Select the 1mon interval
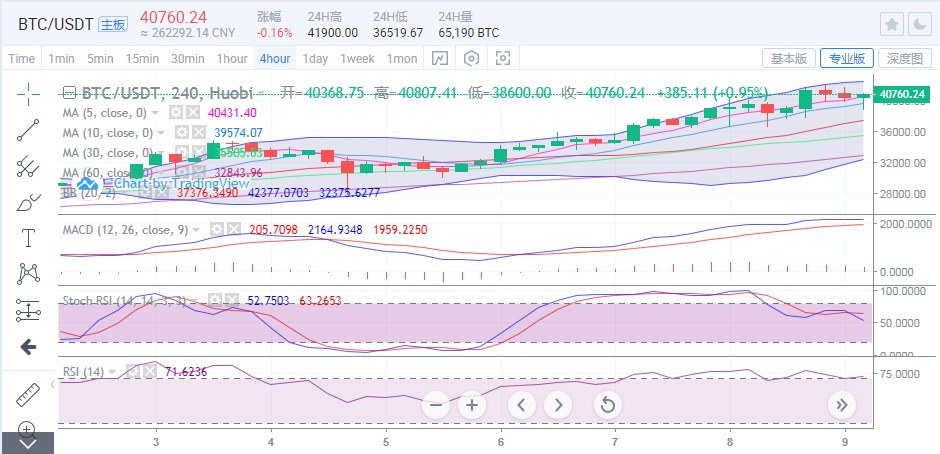The width and height of the screenshot is (940, 454). point(402,59)
